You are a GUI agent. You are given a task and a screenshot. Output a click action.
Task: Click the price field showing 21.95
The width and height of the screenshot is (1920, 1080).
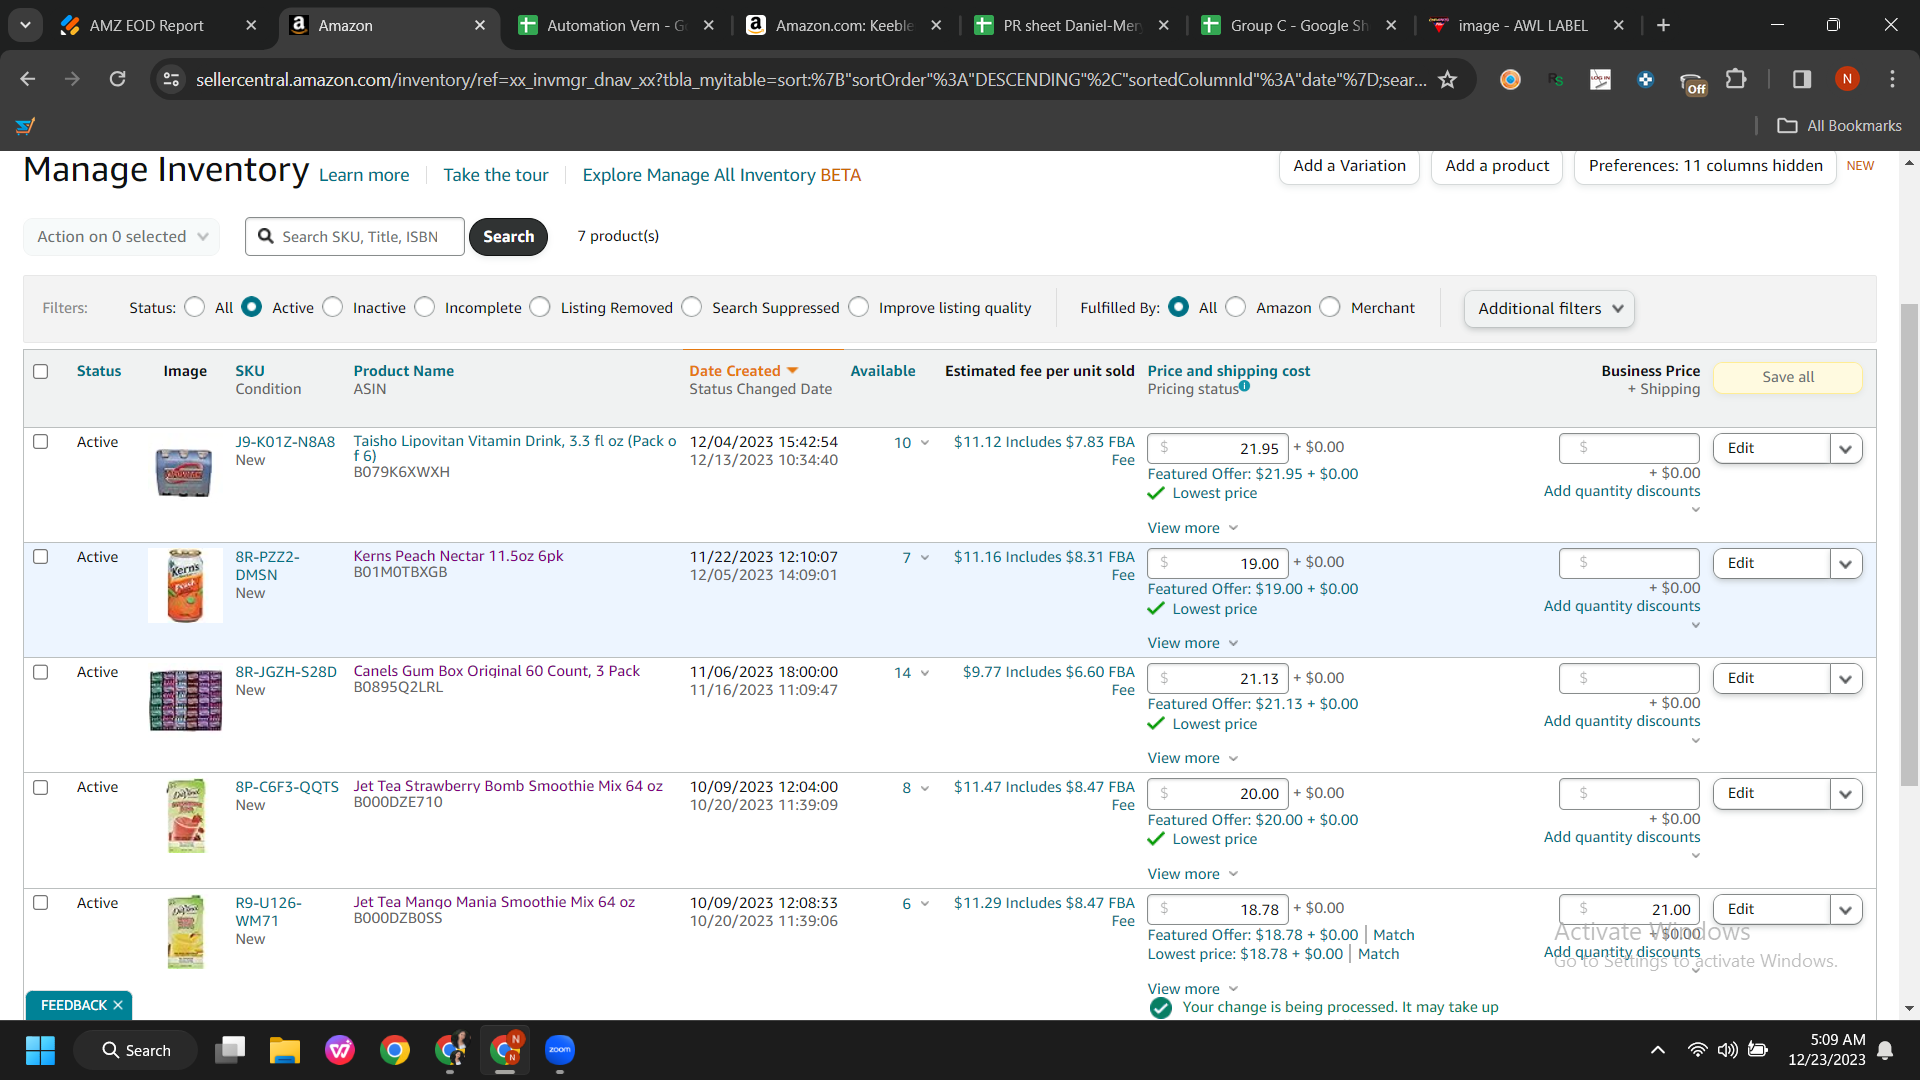click(x=1218, y=449)
